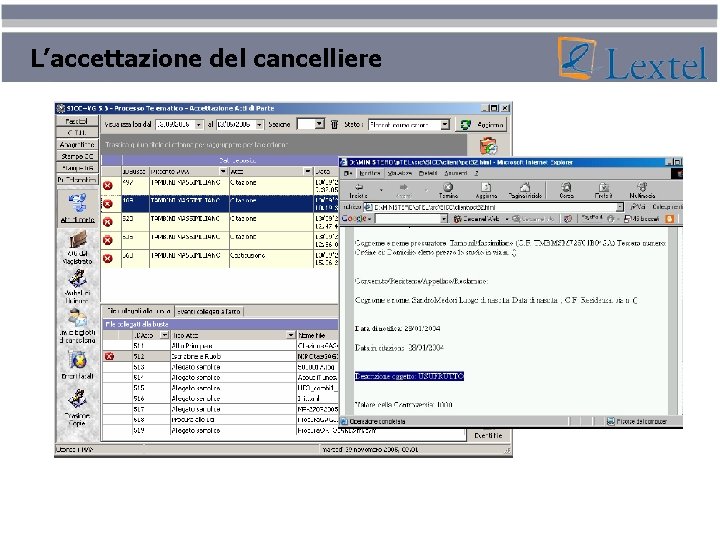Open the Stato dropdown

click(x=445, y=124)
